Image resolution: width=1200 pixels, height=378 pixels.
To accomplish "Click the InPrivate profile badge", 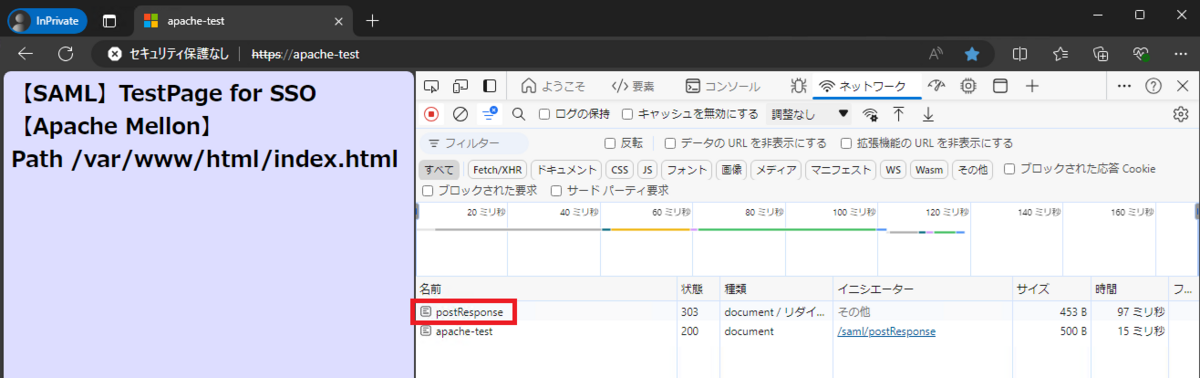I will pyautogui.click(x=47, y=20).
